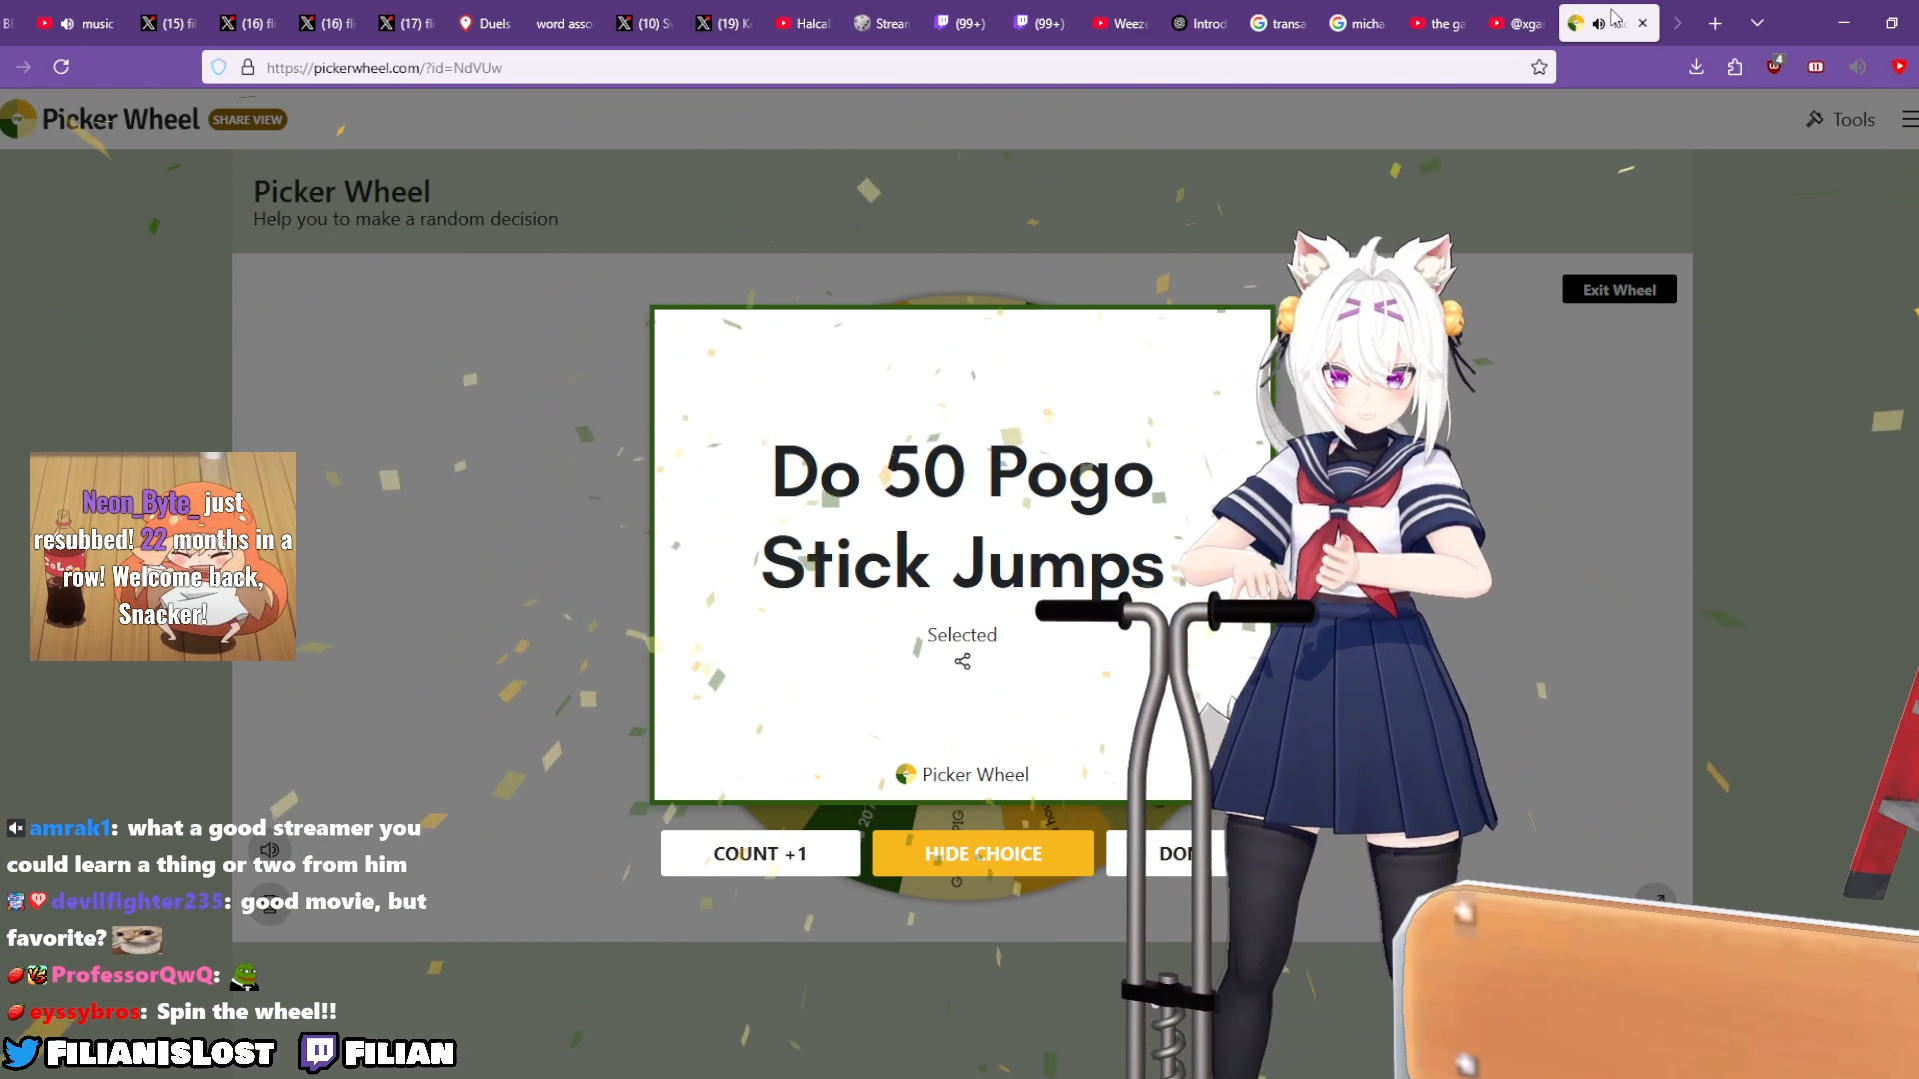Switch to the Google micha tab

(x=1357, y=23)
